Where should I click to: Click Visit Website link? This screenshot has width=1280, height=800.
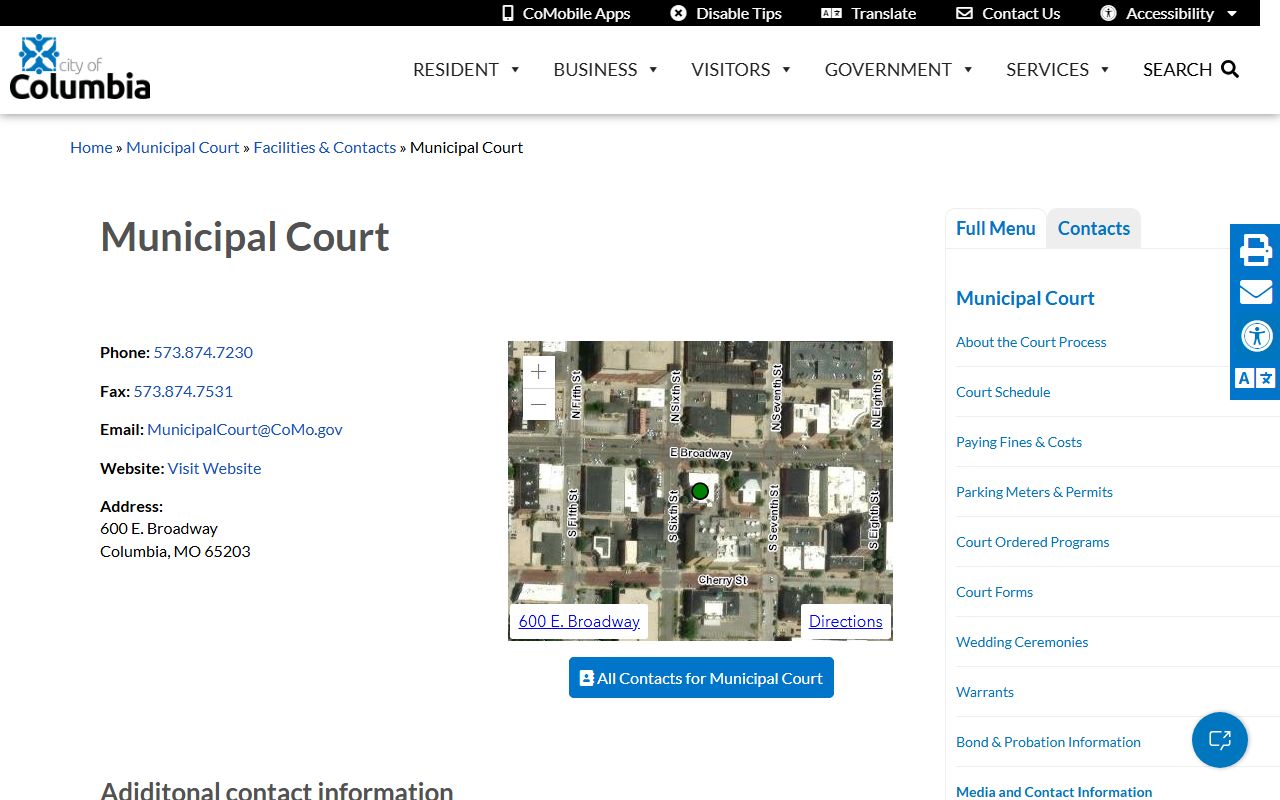[x=214, y=468]
